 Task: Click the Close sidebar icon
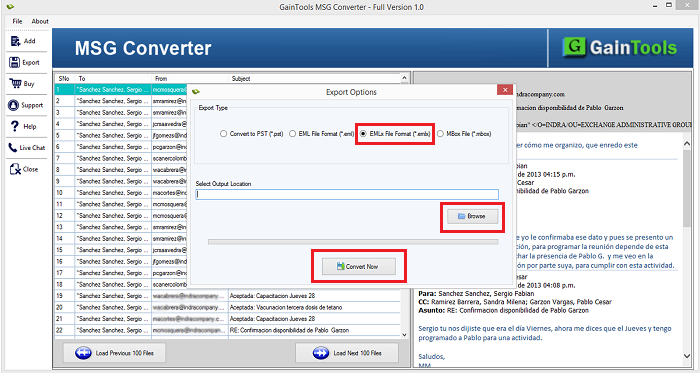click(x=15, y=169)
